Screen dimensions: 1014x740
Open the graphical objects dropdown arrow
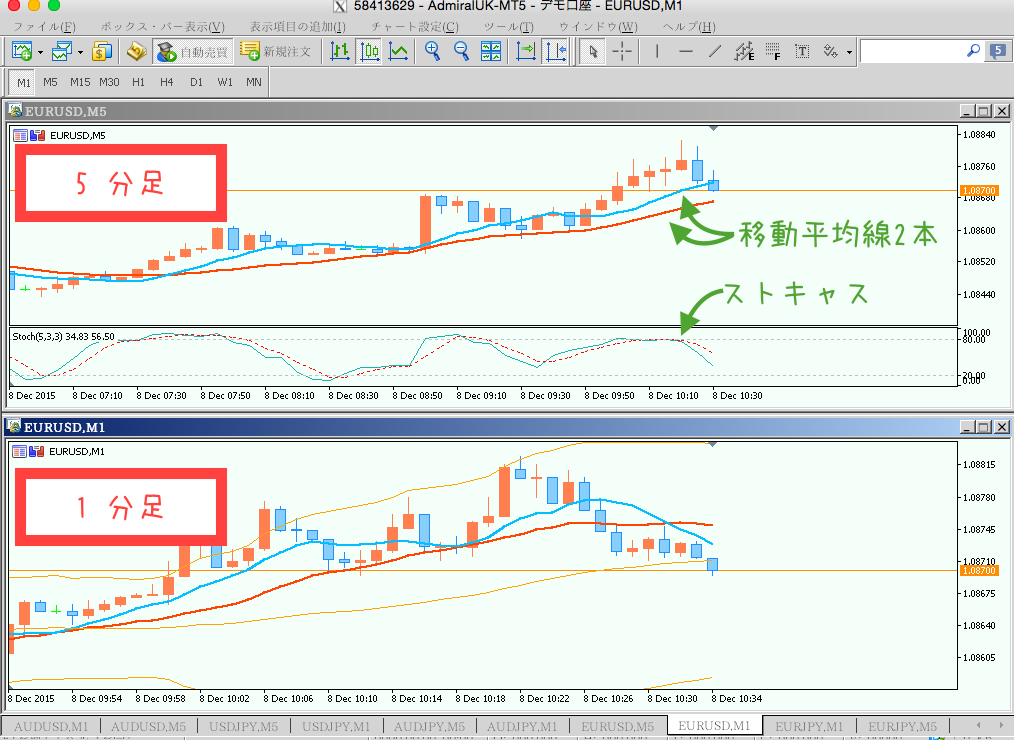coord(849,52)
